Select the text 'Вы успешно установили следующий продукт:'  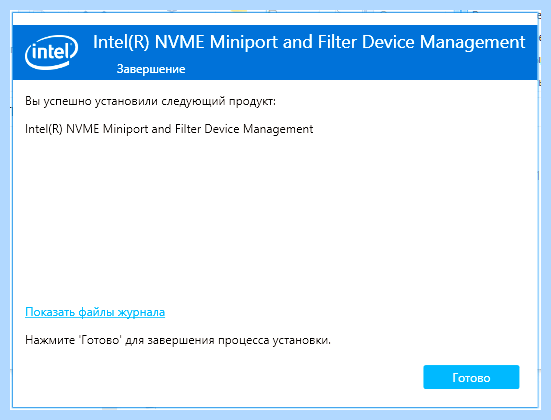[x=150, y=102]
